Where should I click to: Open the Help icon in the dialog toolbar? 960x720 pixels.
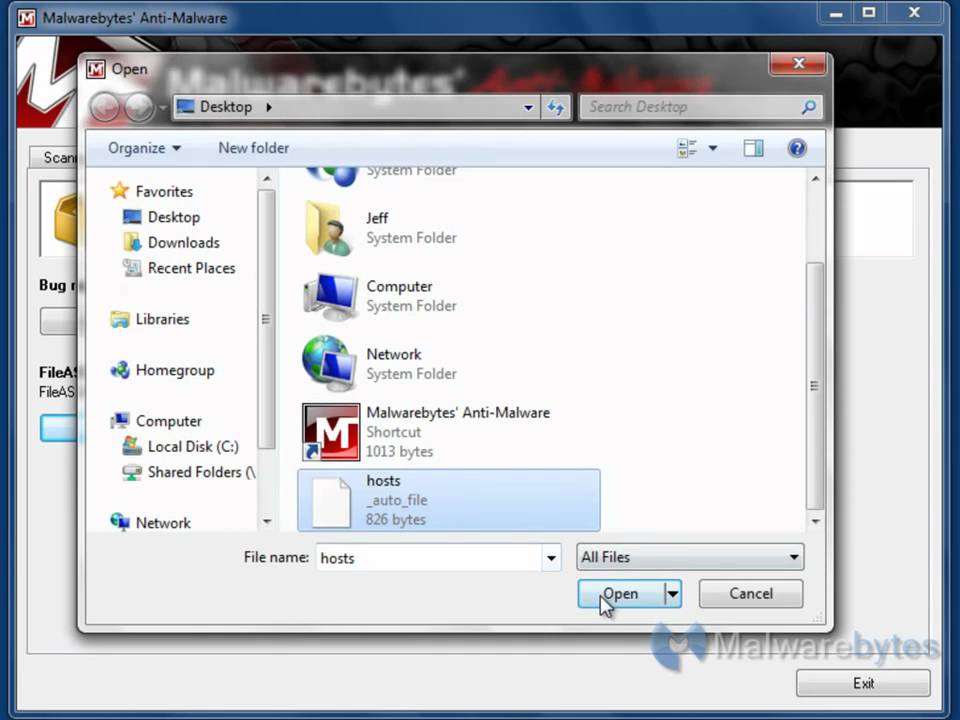click(x=797, y=148)
